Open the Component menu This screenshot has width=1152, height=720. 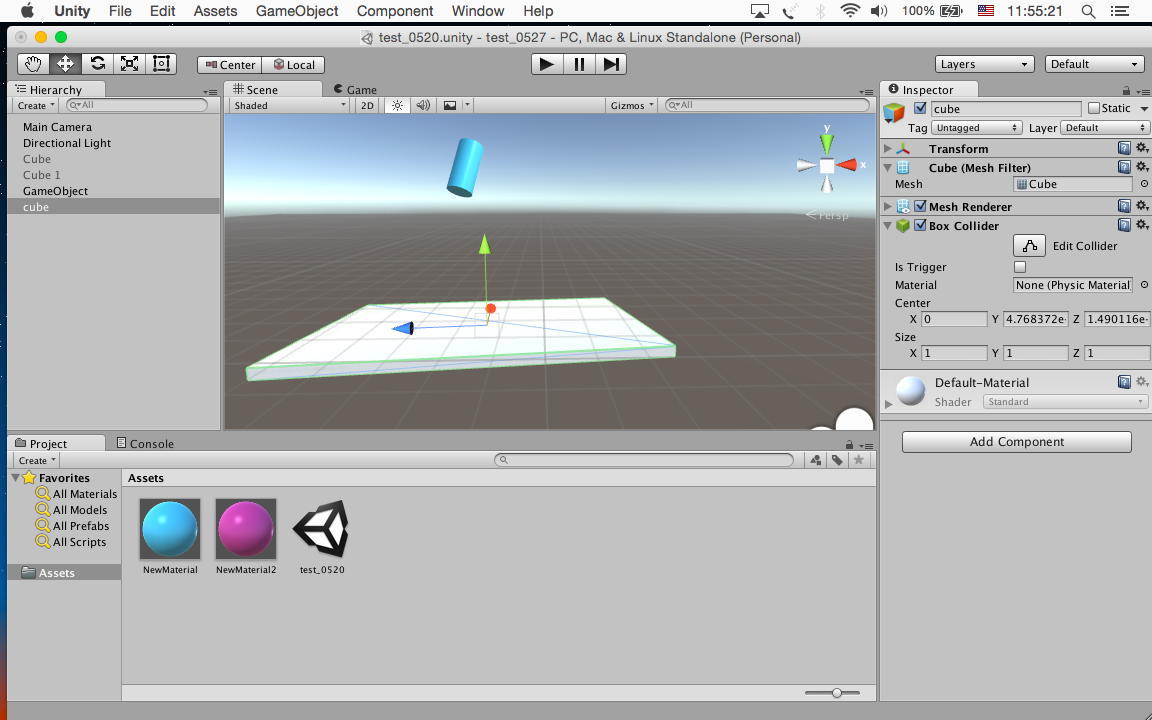click(x=395, y=11)
